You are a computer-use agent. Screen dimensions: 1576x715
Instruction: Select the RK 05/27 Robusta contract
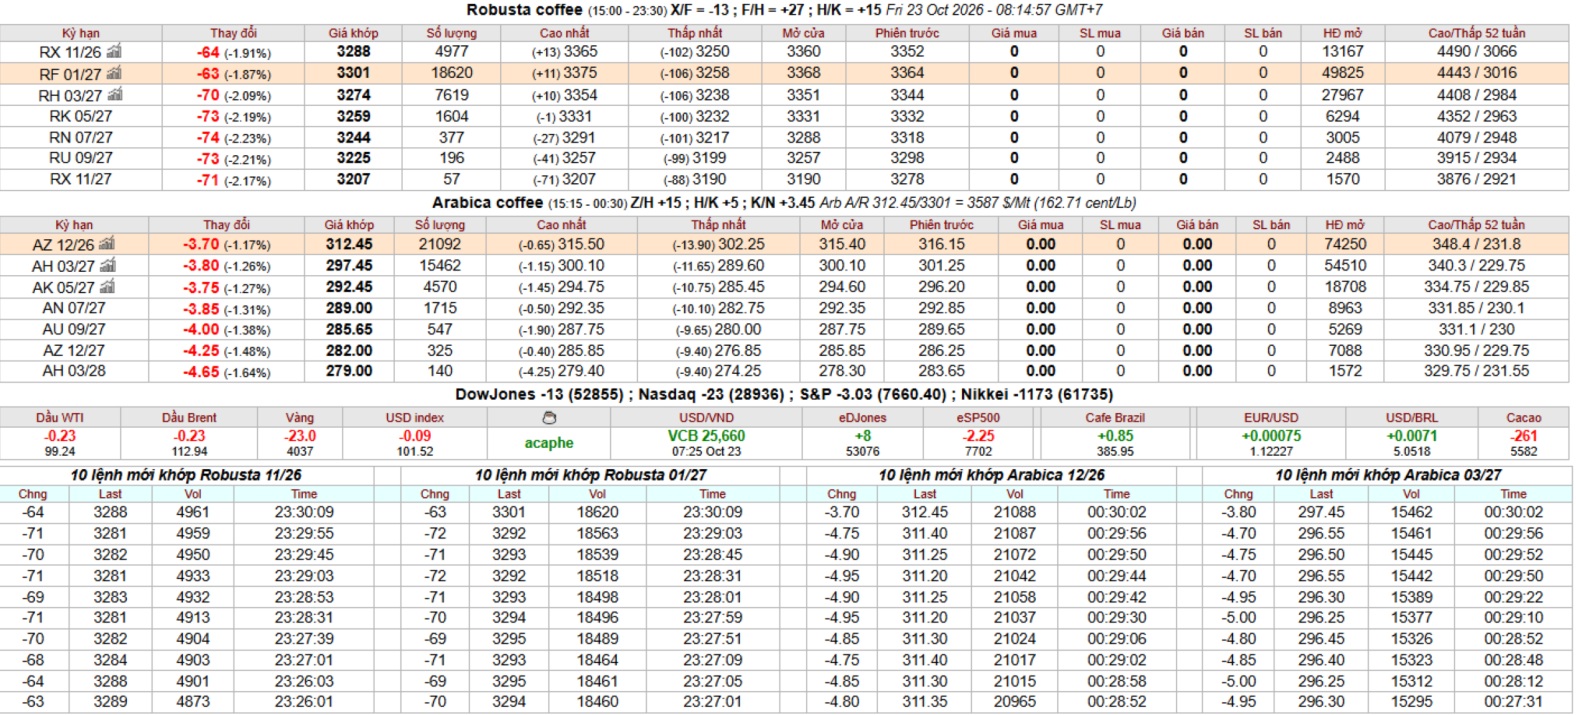point(81,116)
